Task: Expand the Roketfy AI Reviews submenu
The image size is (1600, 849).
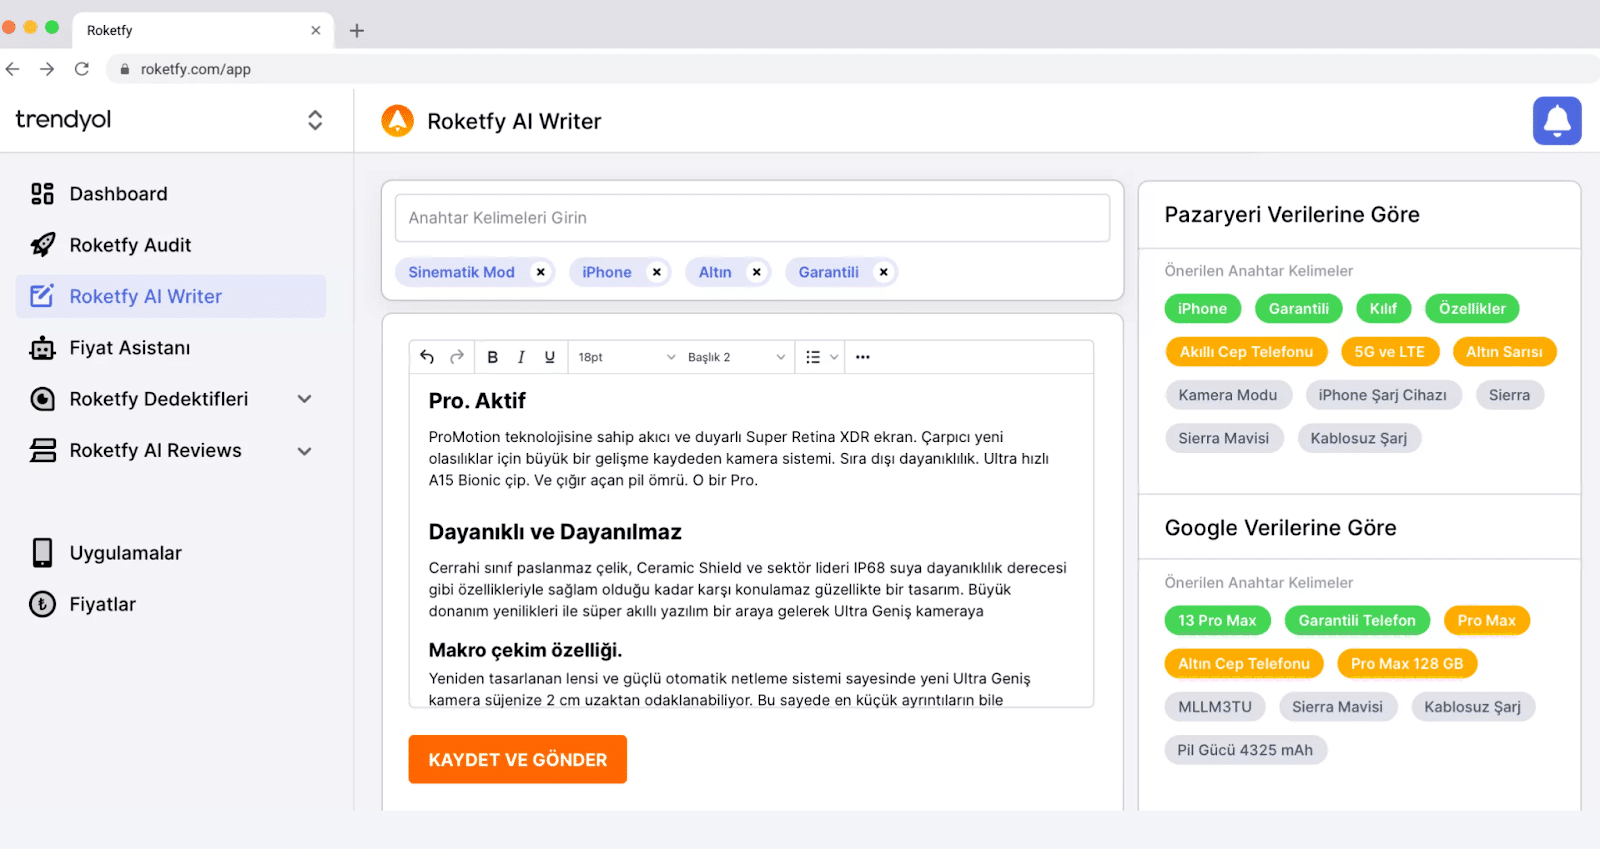Action: click(x=305, y=451)
